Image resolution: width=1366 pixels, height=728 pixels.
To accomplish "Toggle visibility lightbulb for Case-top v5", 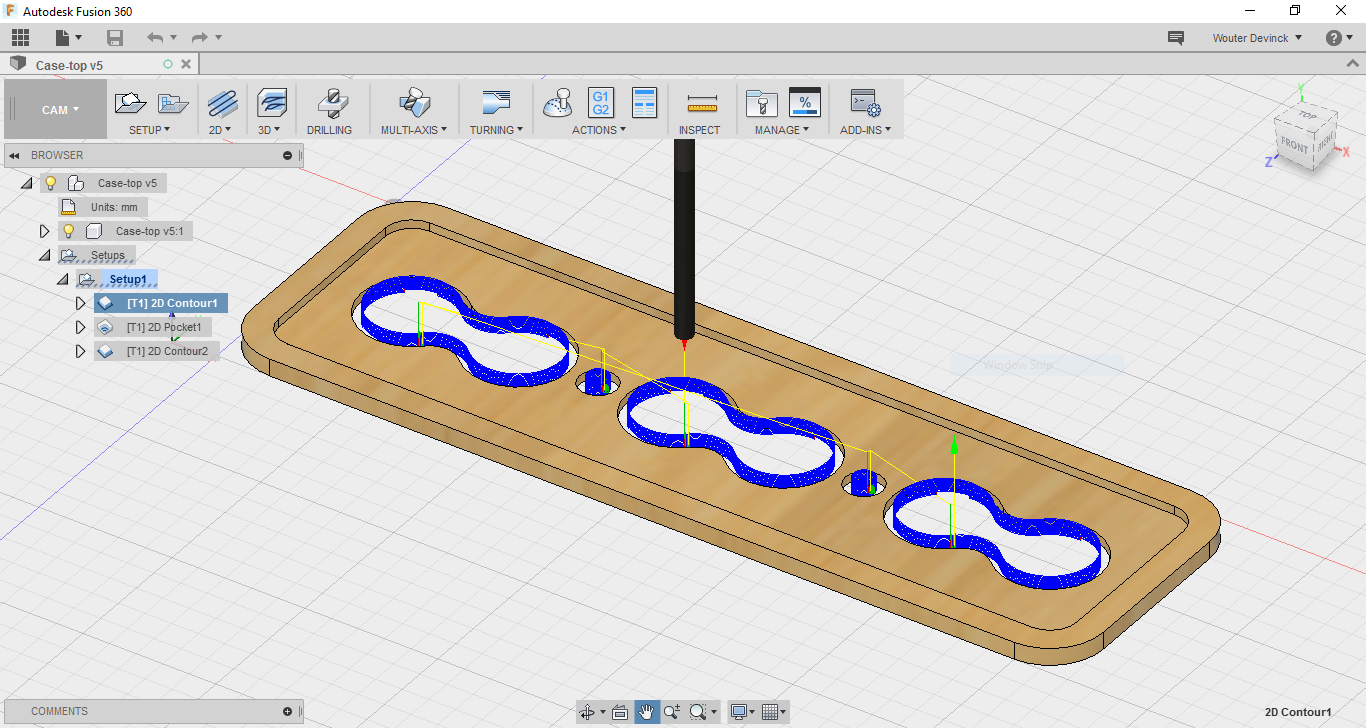I will (50, 183).
